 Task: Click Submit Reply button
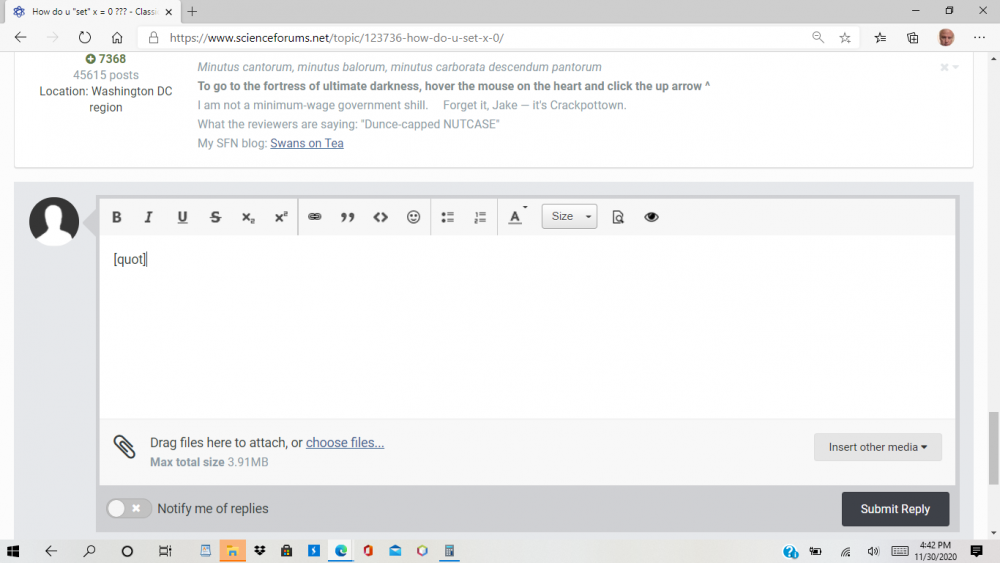(895, 509)
